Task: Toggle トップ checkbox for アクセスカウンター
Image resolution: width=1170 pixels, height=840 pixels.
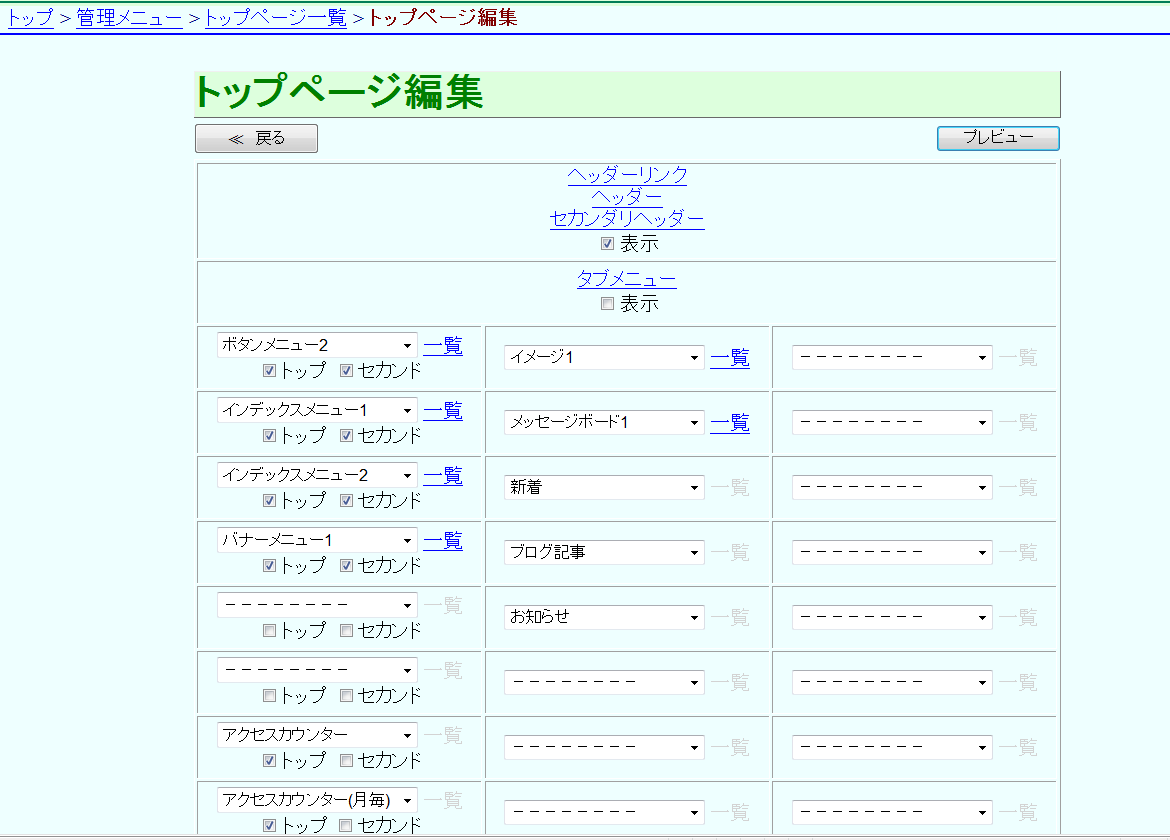Action: point(269,760)
